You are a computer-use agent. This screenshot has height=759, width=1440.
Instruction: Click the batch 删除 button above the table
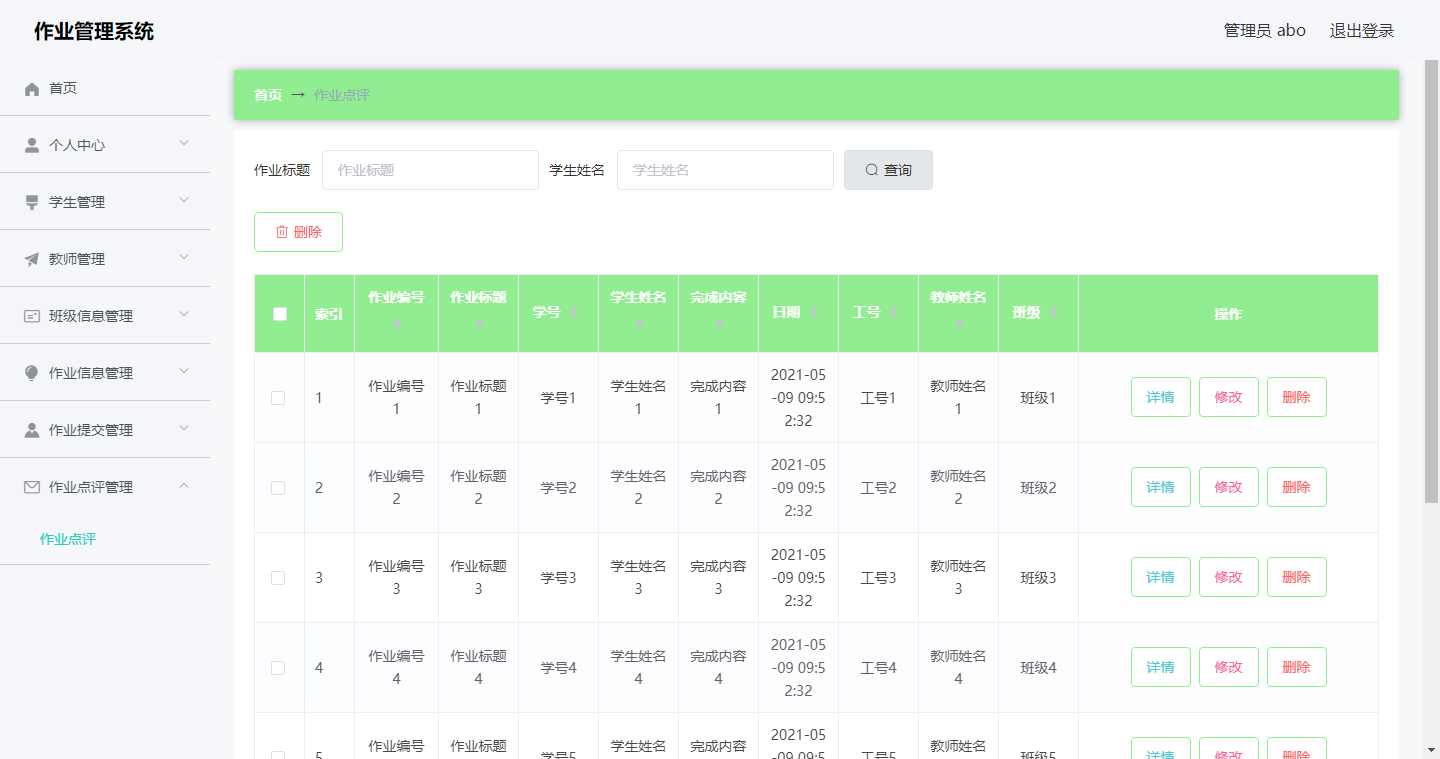pyautogui.click(x=298, y=232)
